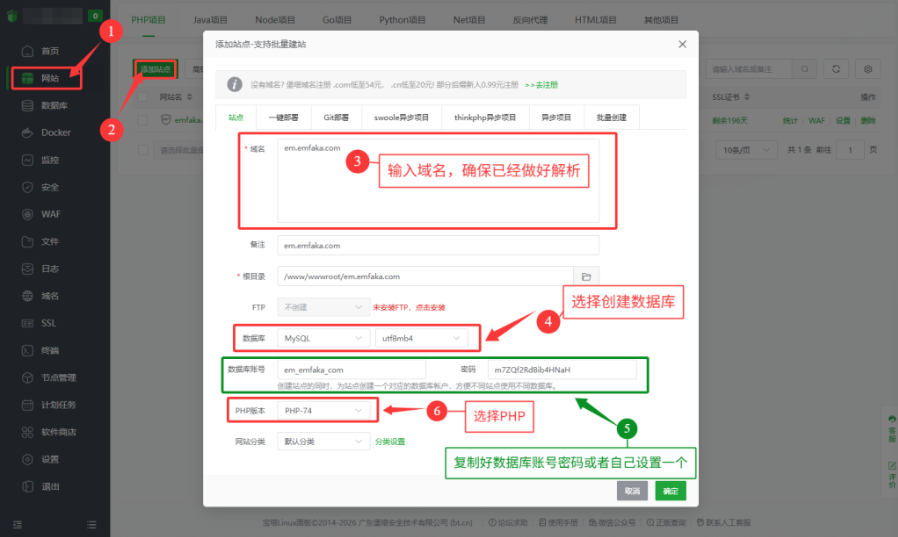Switch to the thinkphp异步项目 tab
Image resolution: width=898 pixels, height=537 pixels.
485,117
